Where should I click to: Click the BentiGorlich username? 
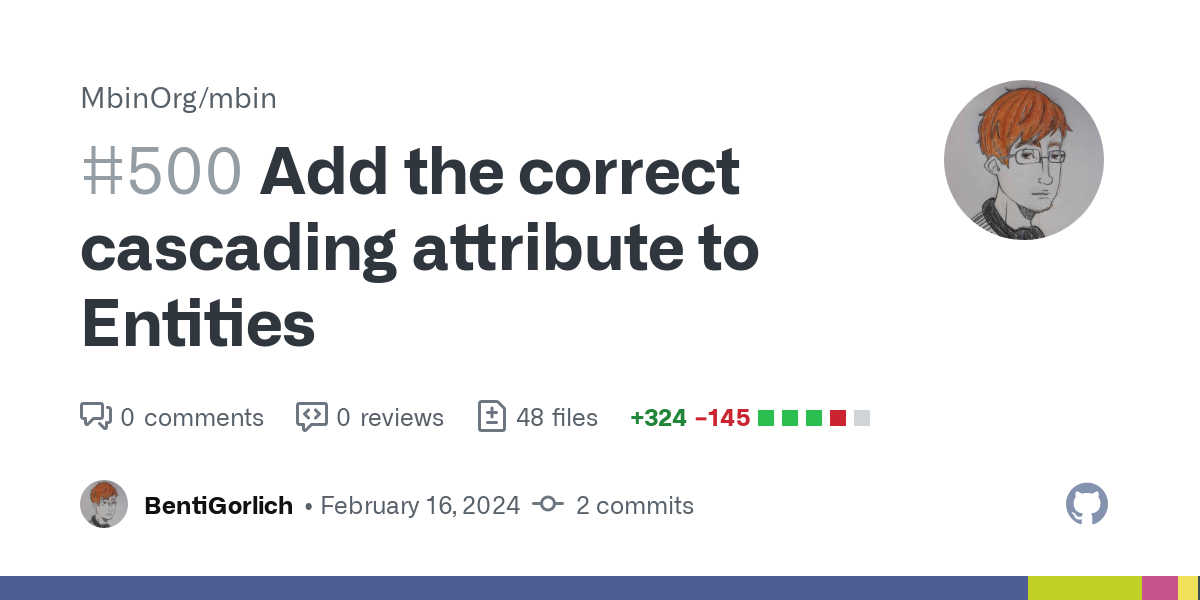point(219,505)
